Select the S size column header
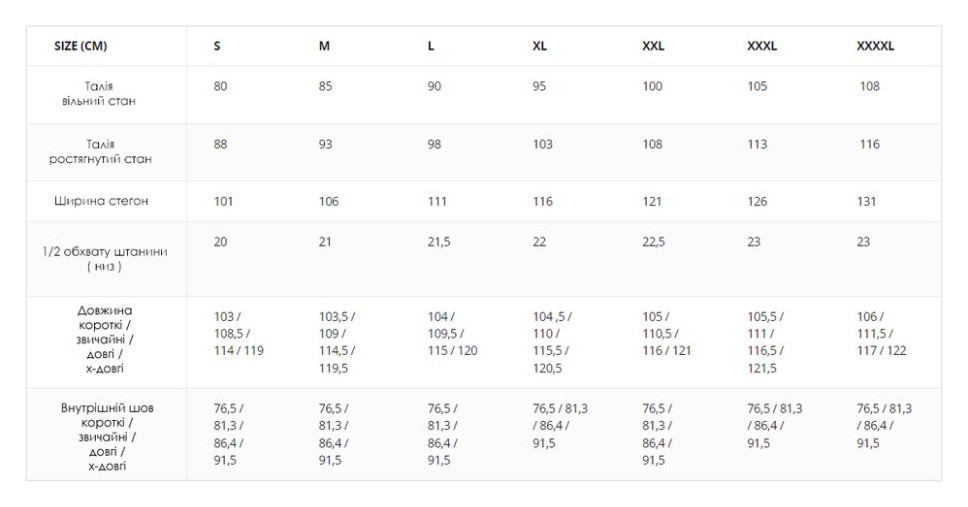The image size is (968, 507). coord(217,46)
